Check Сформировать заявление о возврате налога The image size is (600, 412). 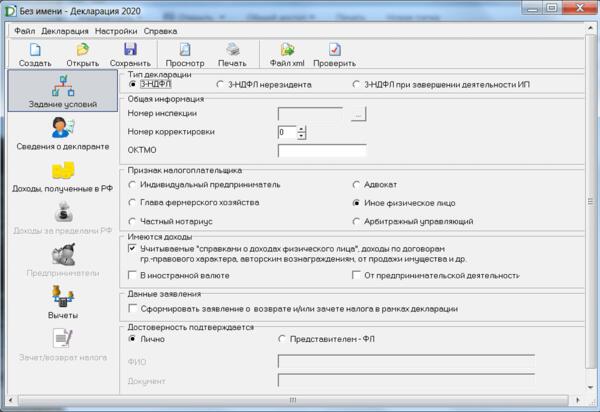point(133,309)
